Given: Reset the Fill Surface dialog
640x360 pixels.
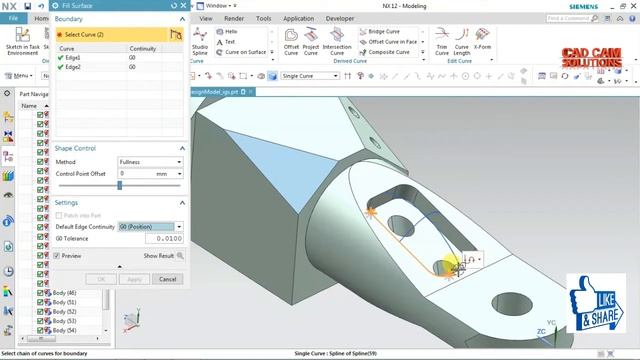Looking at the screenshot, I should pos(174,6).
